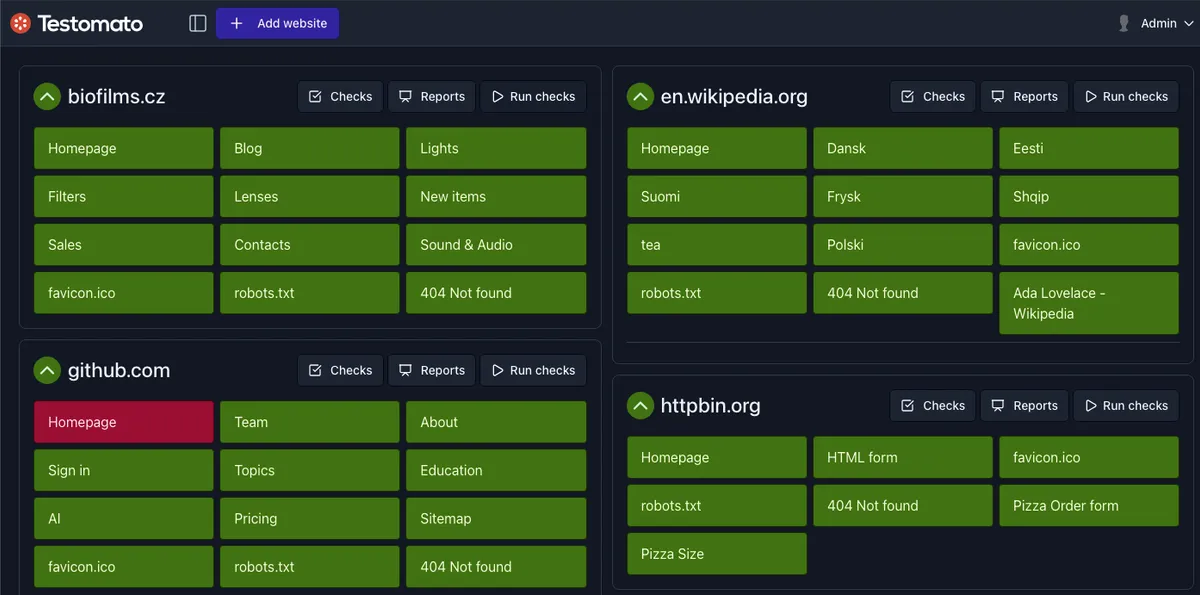Open the Education check tile
The height and width of the screenshot is (595, 1200).
click(x=496, y=471)
